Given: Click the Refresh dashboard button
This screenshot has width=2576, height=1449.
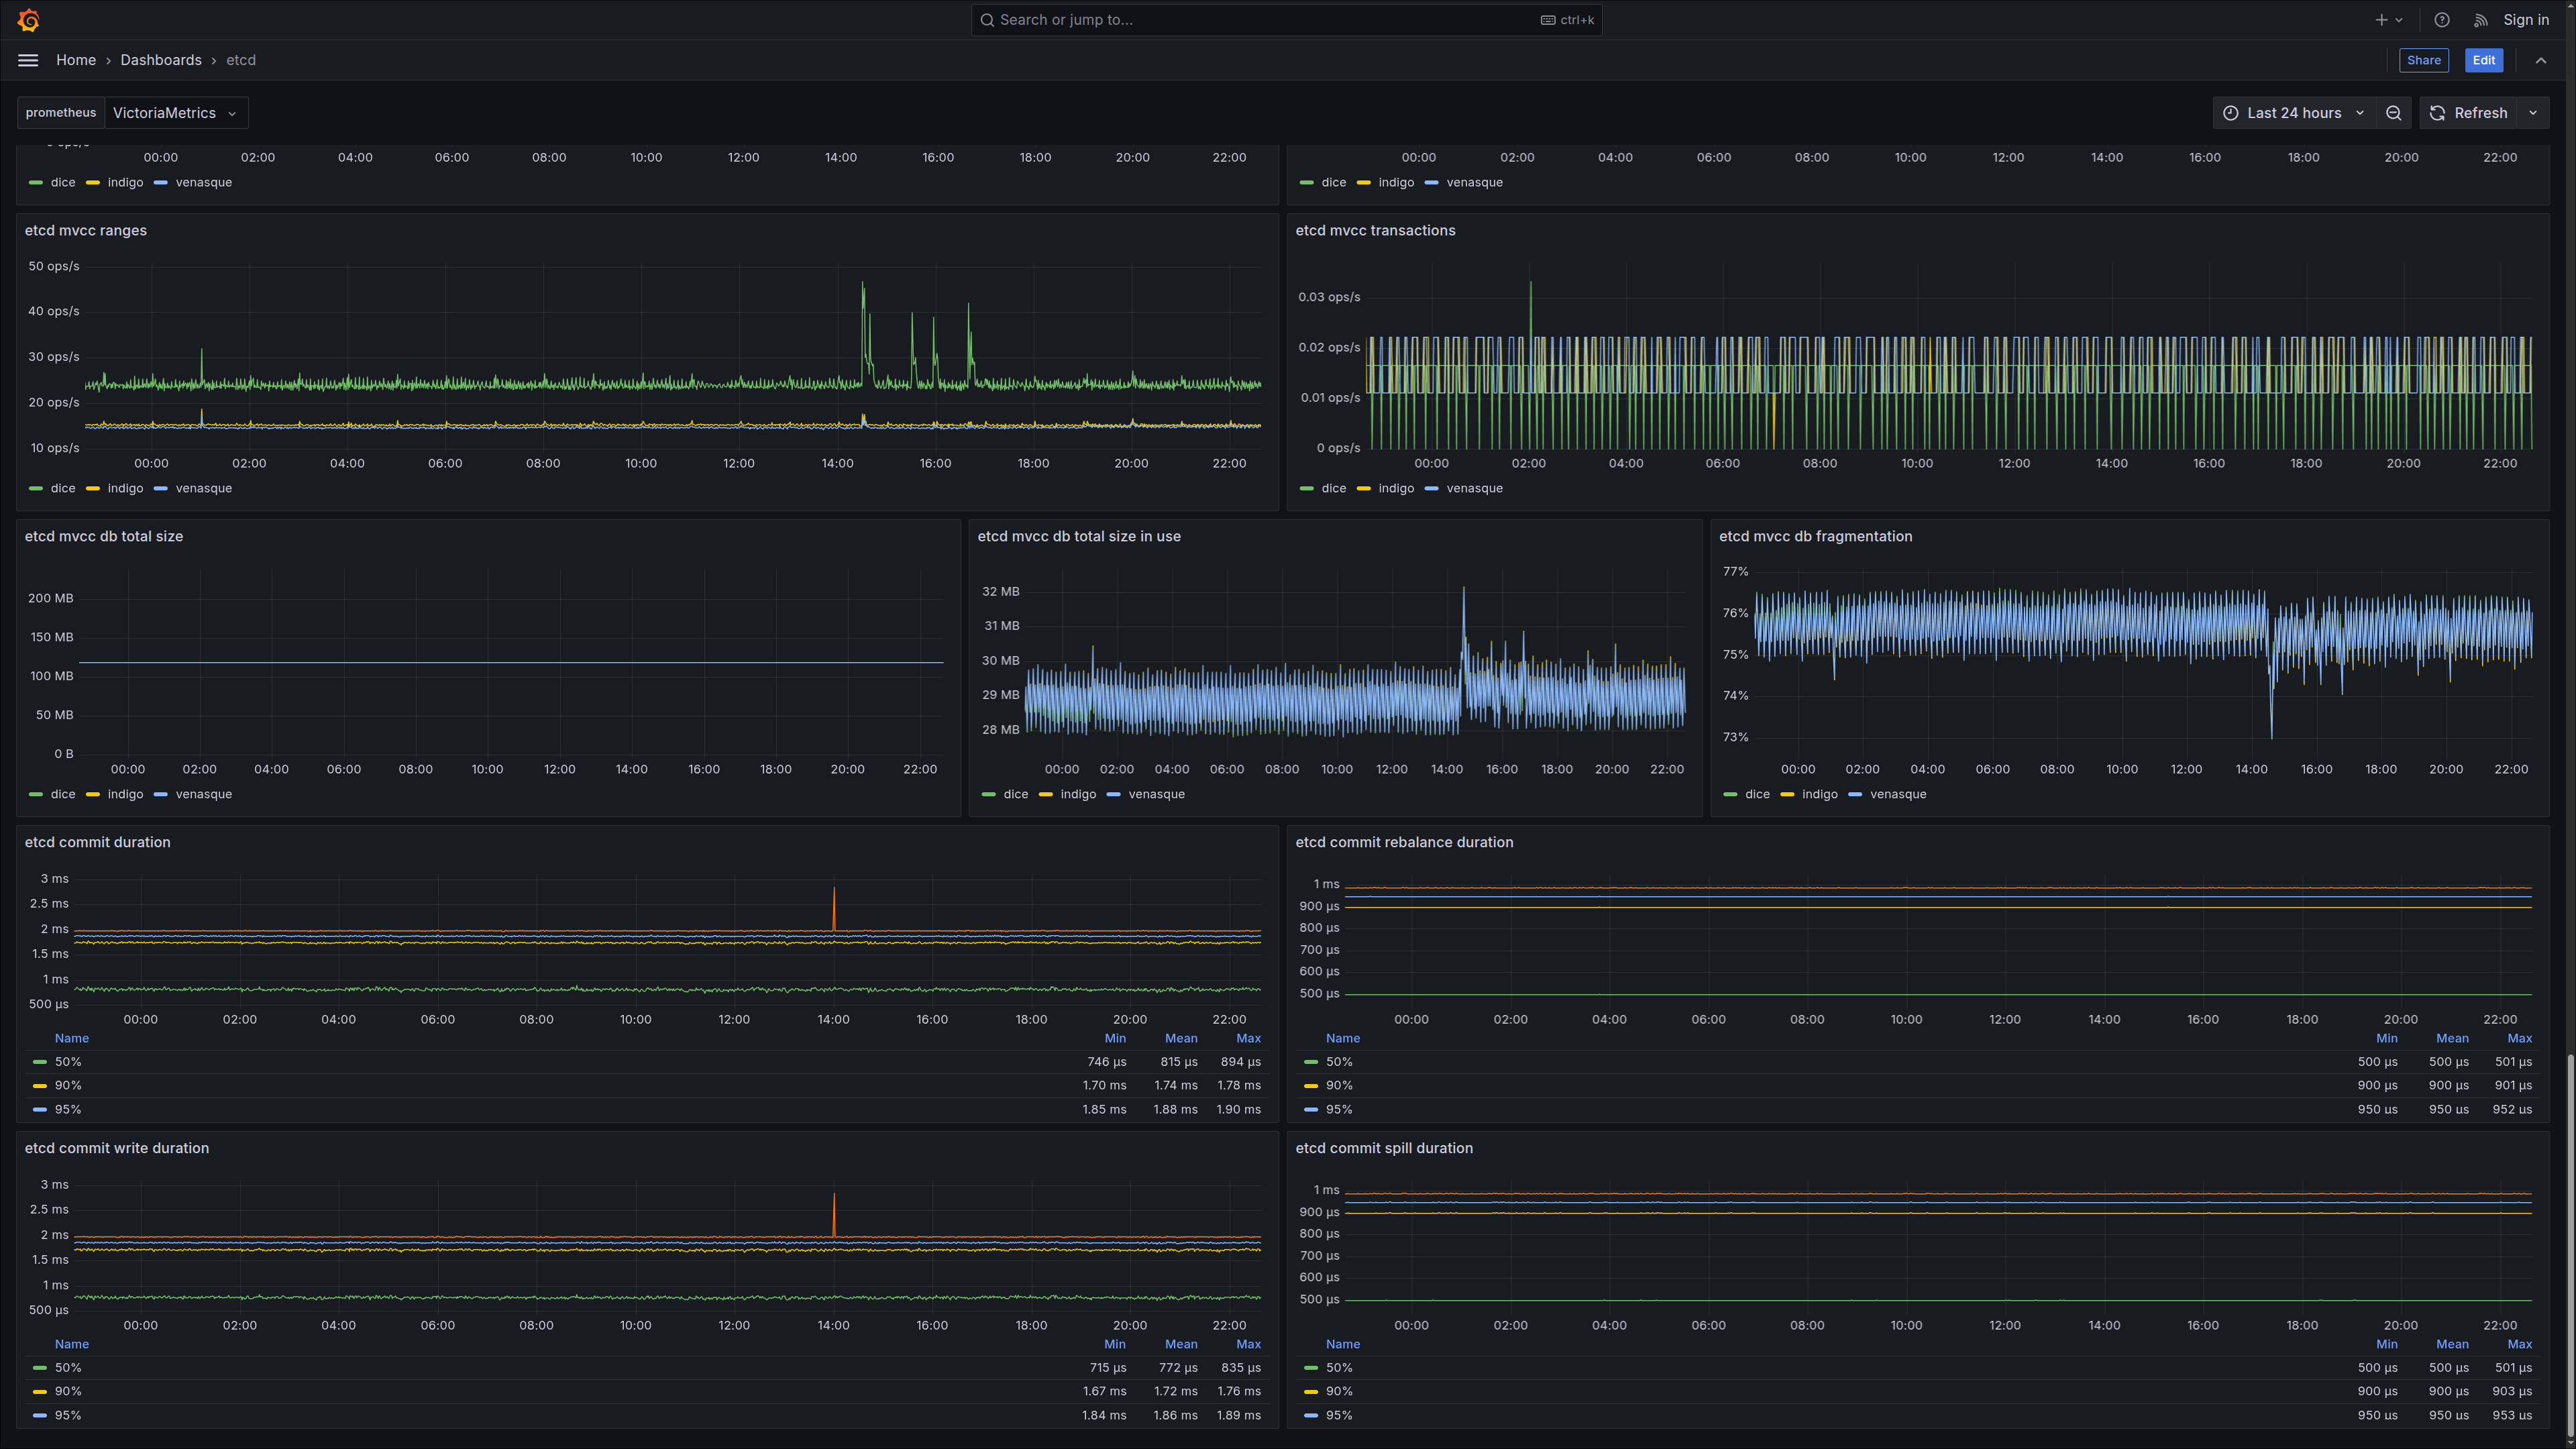Looking at the screenshot, I should point(2468,113).
